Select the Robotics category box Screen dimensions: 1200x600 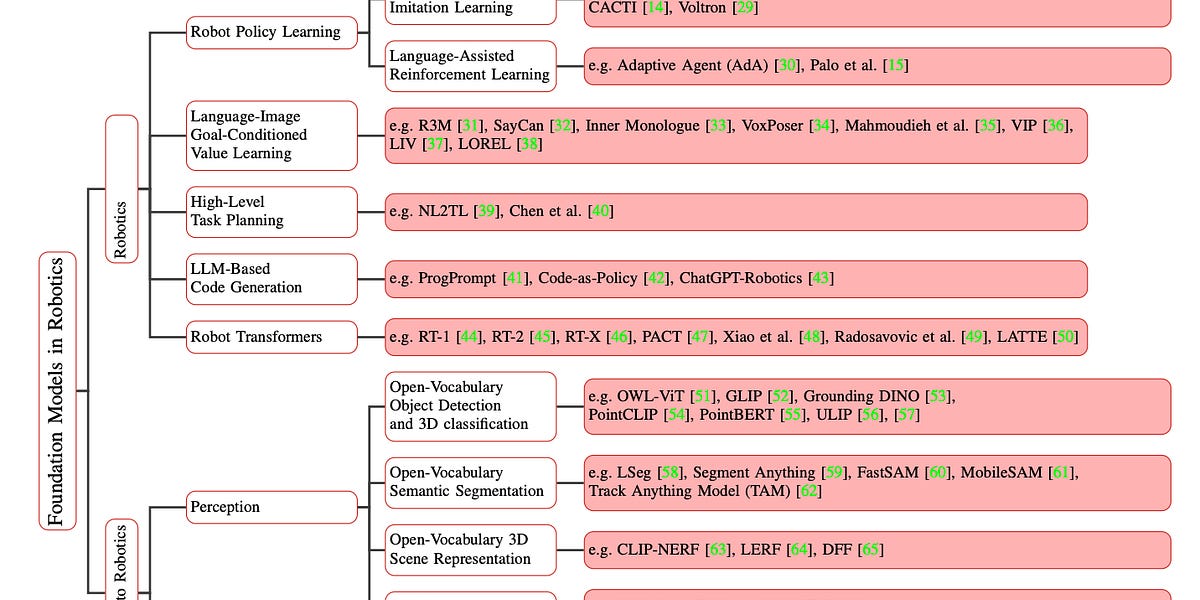(x=121, y=190)
